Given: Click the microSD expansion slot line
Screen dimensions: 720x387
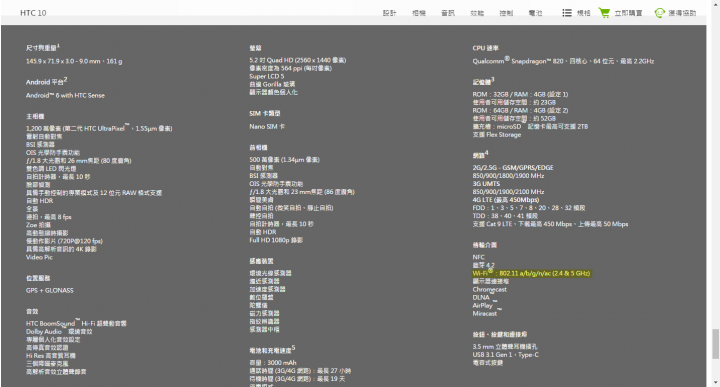Looking at the screenshot, I should click(x=530, y=126).
